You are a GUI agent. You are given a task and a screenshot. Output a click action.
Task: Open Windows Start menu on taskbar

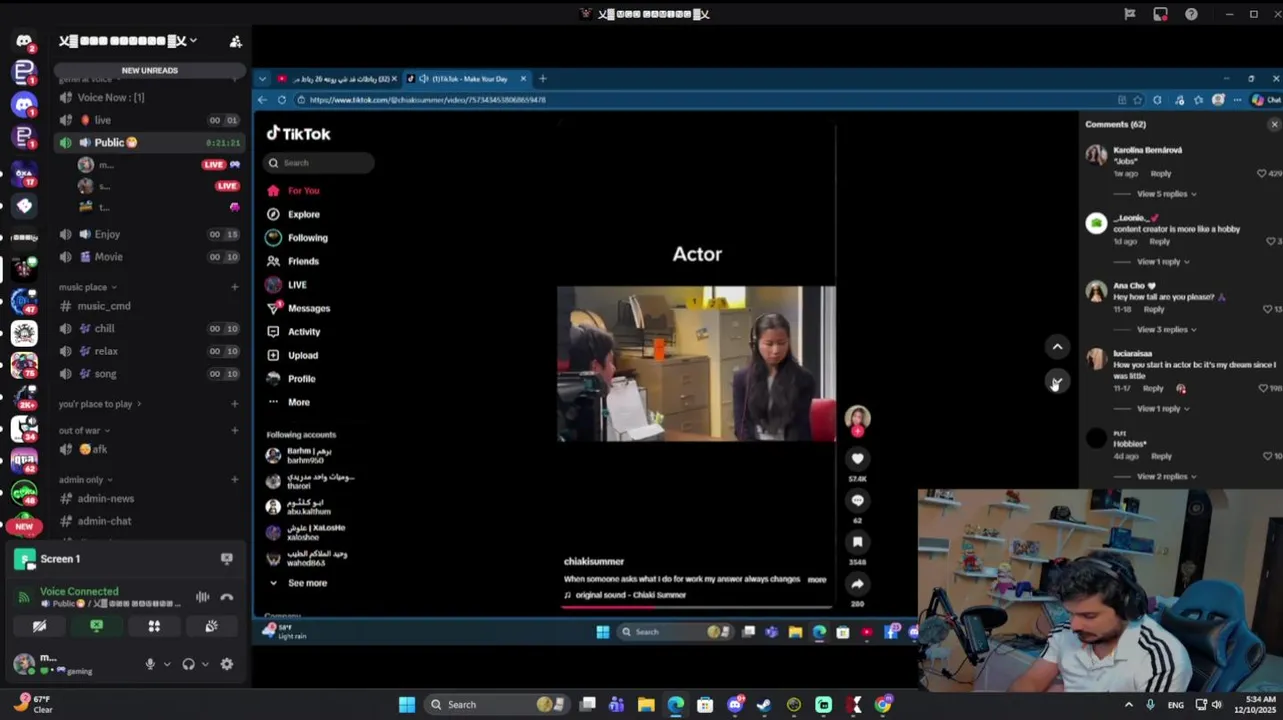406,704
